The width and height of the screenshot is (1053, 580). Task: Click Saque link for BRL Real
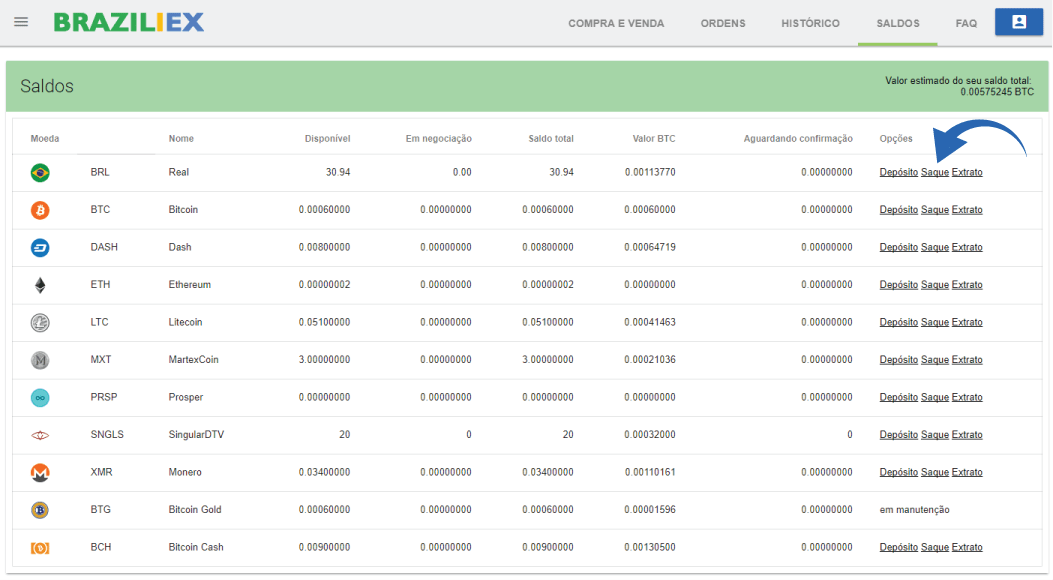click(934, 172)
